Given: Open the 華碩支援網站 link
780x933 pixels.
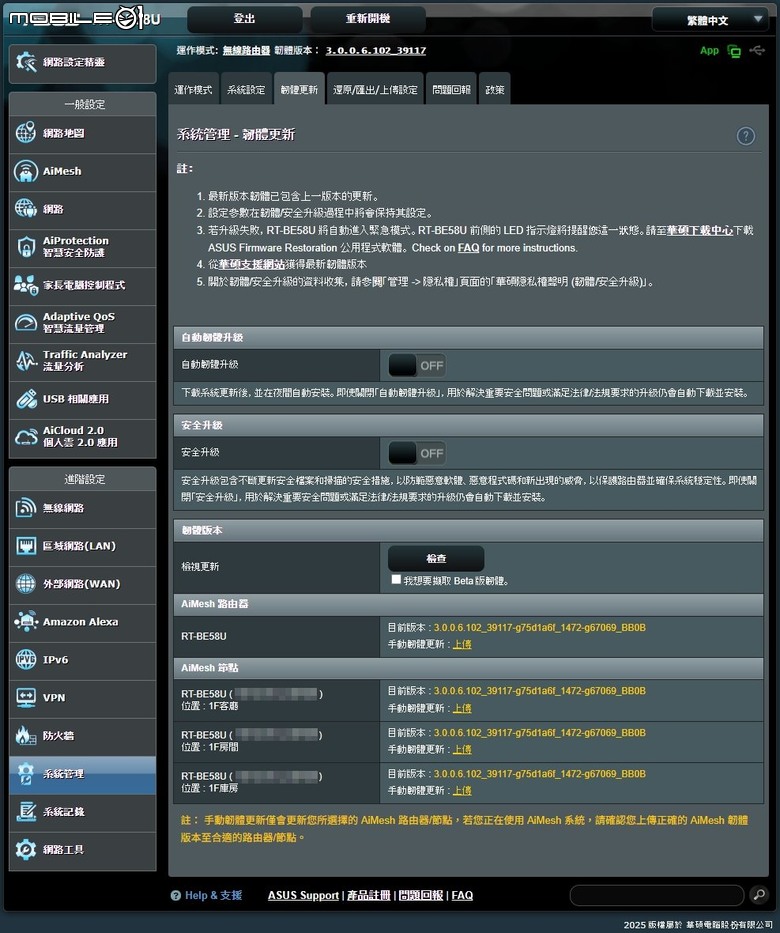Looking at the screenshot, I should point(252,264).
